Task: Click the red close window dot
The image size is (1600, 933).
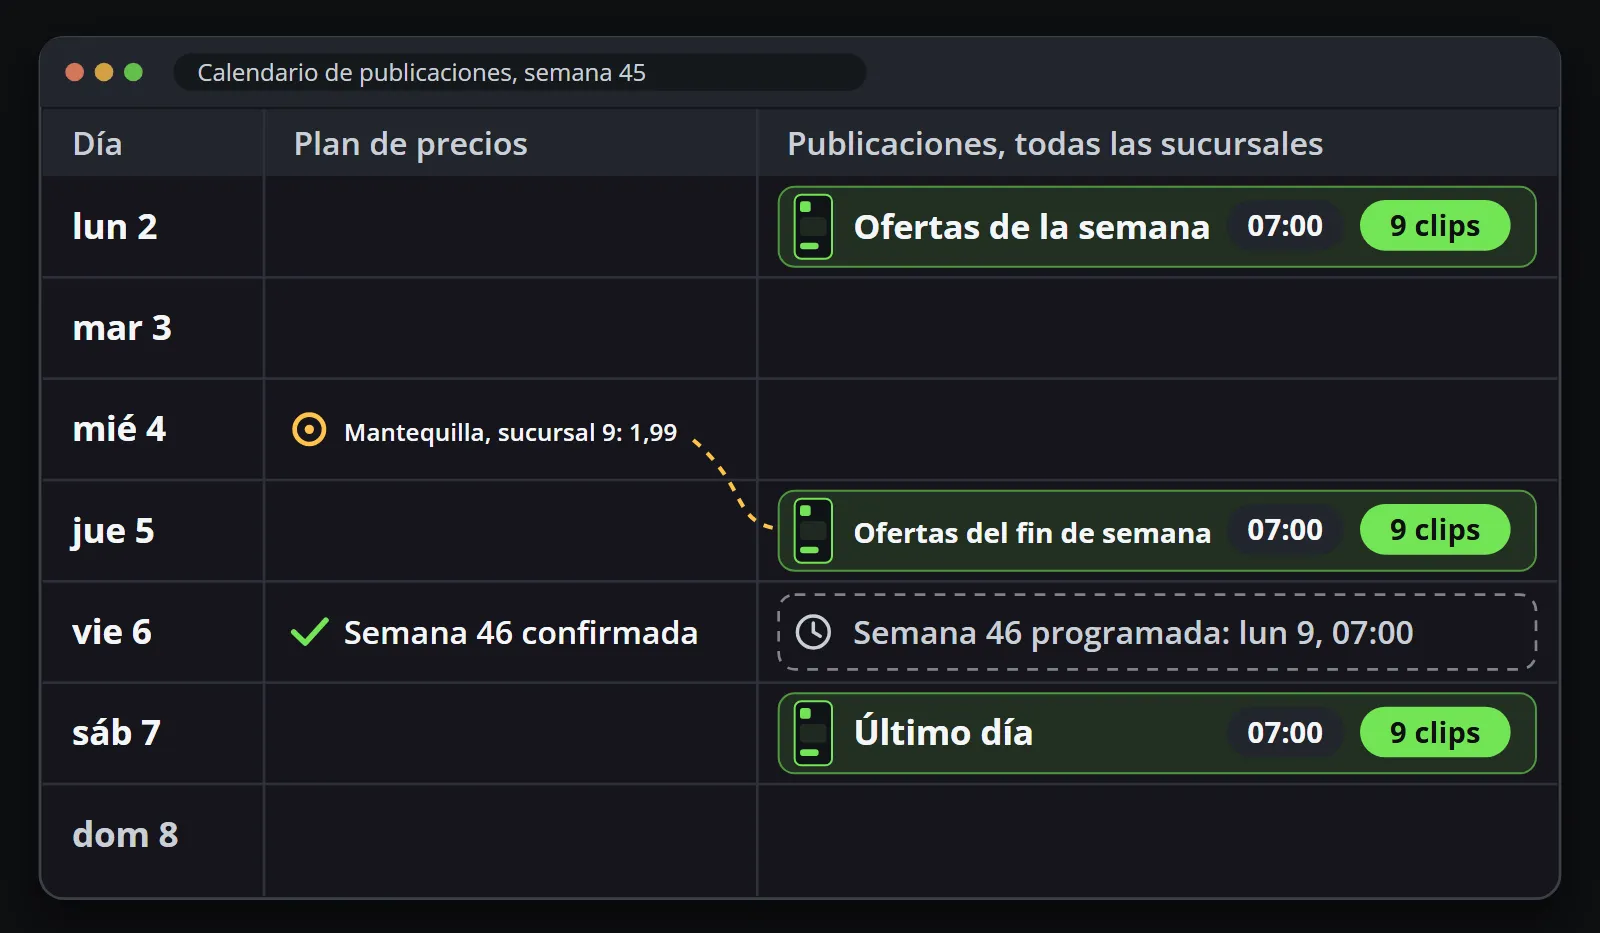Action: coord(74,72)
